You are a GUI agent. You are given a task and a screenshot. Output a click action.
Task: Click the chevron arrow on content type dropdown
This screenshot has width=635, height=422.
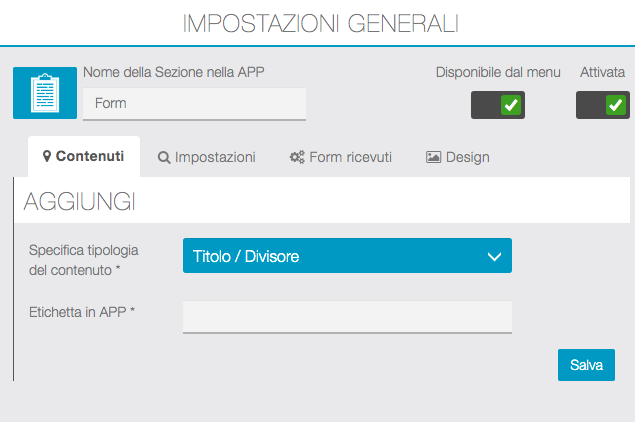tap(494, 256)
